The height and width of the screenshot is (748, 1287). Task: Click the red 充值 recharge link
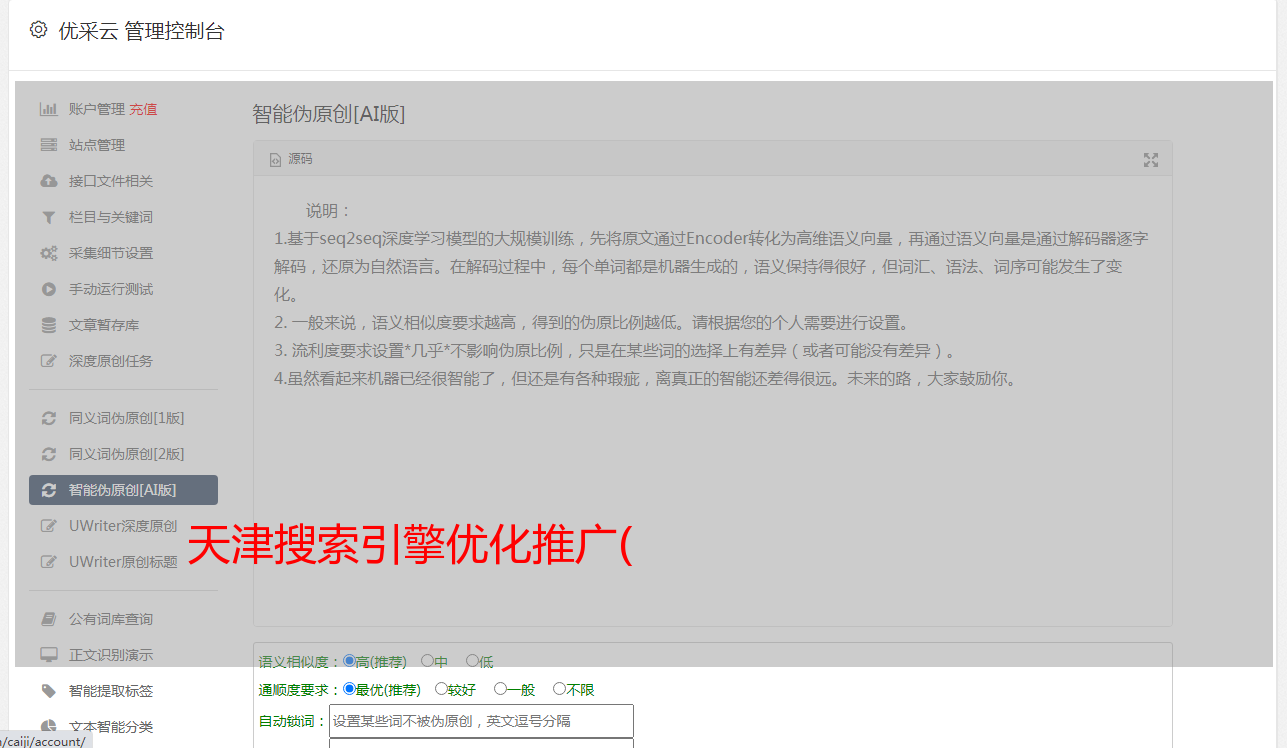(143, 109)
